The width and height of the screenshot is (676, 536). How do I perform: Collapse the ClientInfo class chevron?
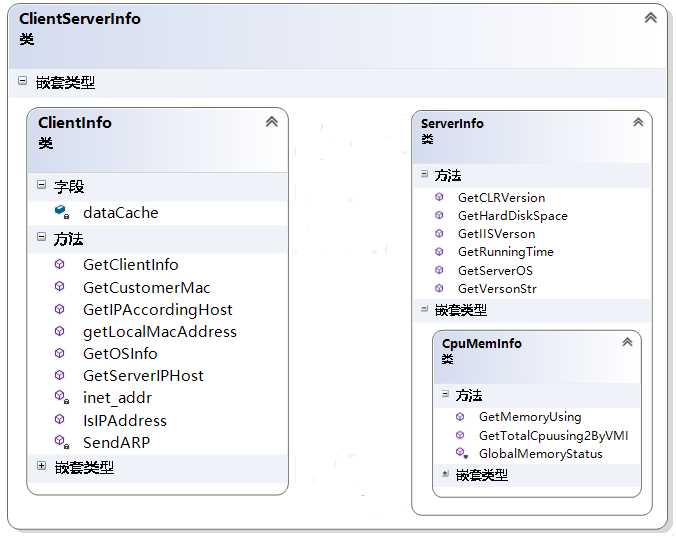(x=271, y=122)
